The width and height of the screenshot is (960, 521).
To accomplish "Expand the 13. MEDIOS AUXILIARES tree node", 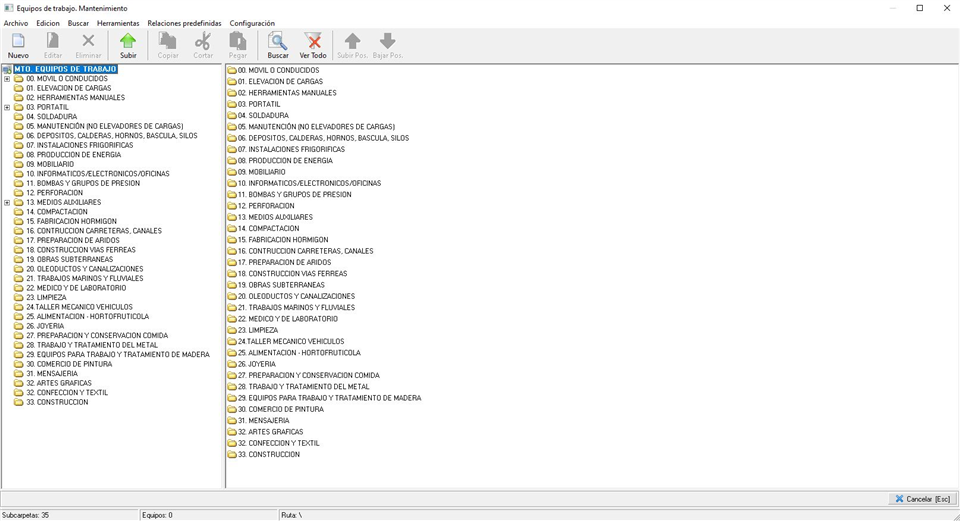I will point(7,202).
